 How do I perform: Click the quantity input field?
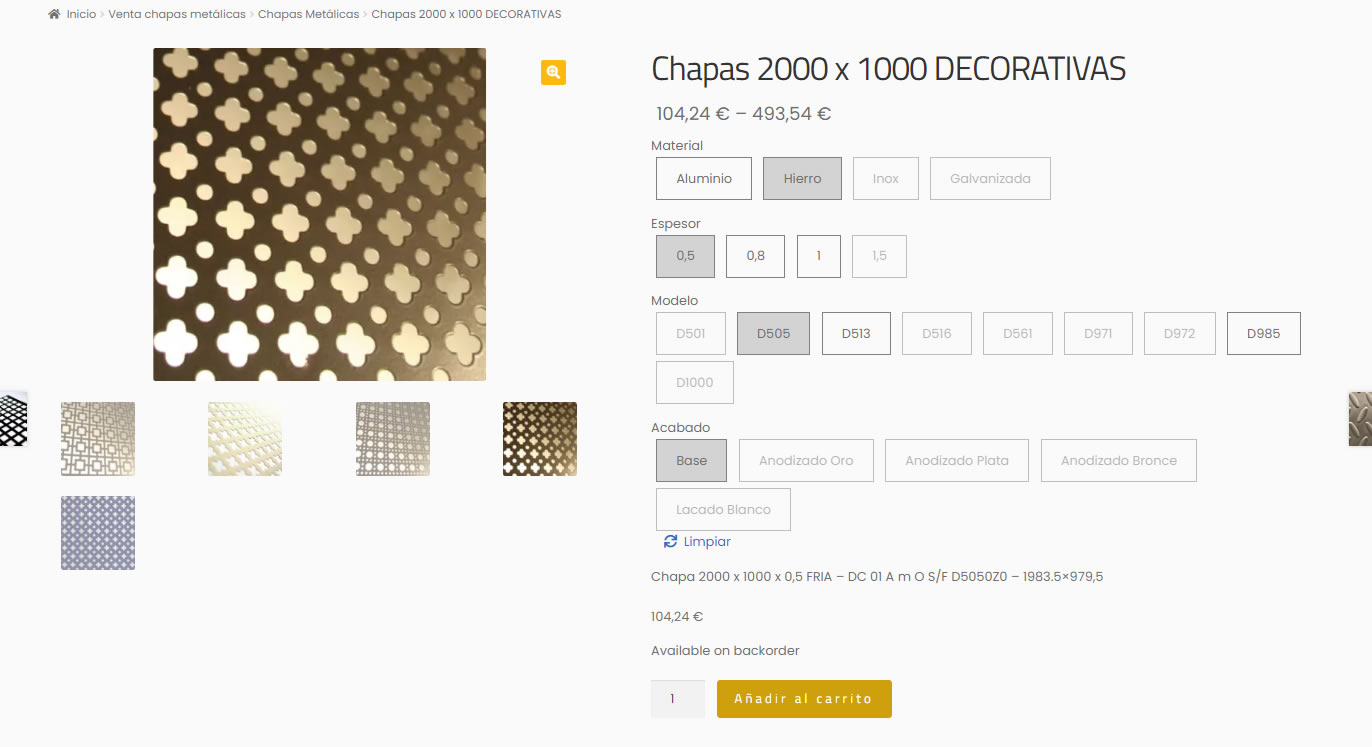point(677,699)
